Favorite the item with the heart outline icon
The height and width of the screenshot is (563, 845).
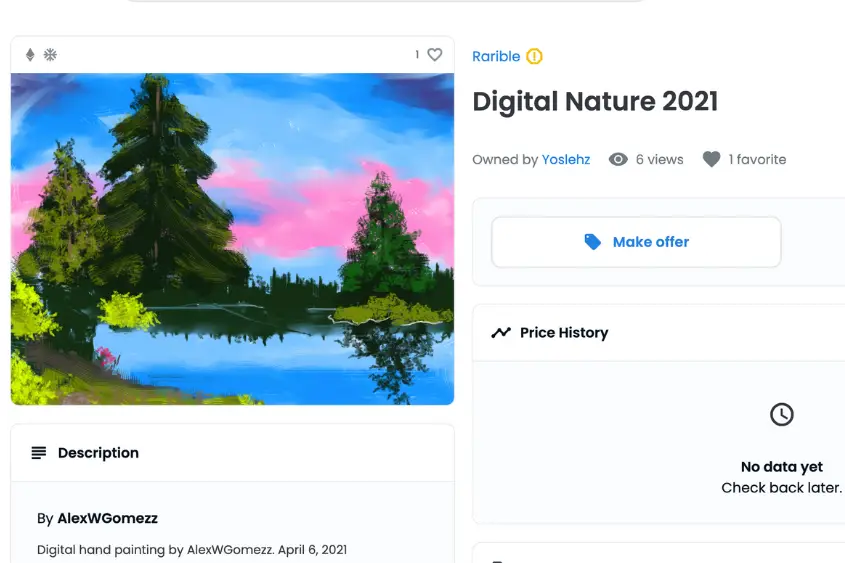tap(435, 54)
